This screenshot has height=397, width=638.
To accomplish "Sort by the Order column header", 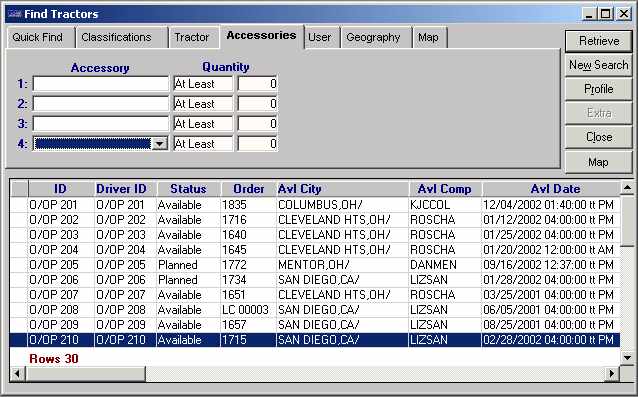I will (x=248, y=189).
